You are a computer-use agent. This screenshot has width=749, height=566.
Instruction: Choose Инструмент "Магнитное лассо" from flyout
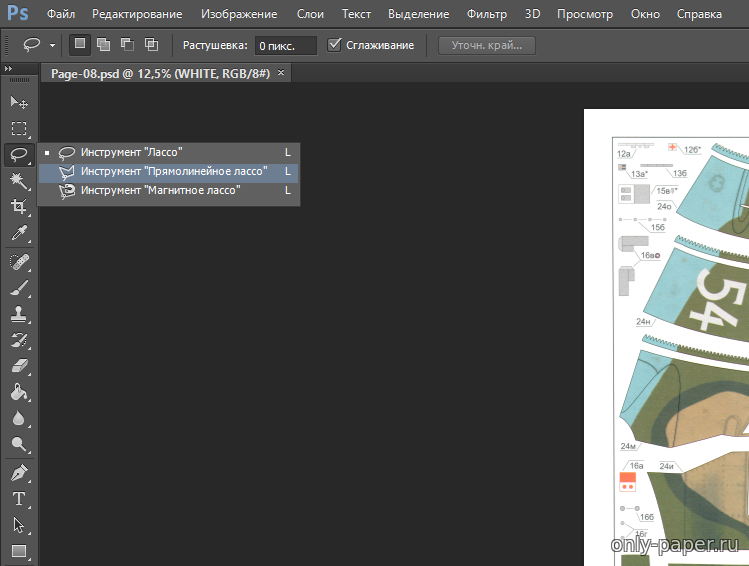coord(160,189)
